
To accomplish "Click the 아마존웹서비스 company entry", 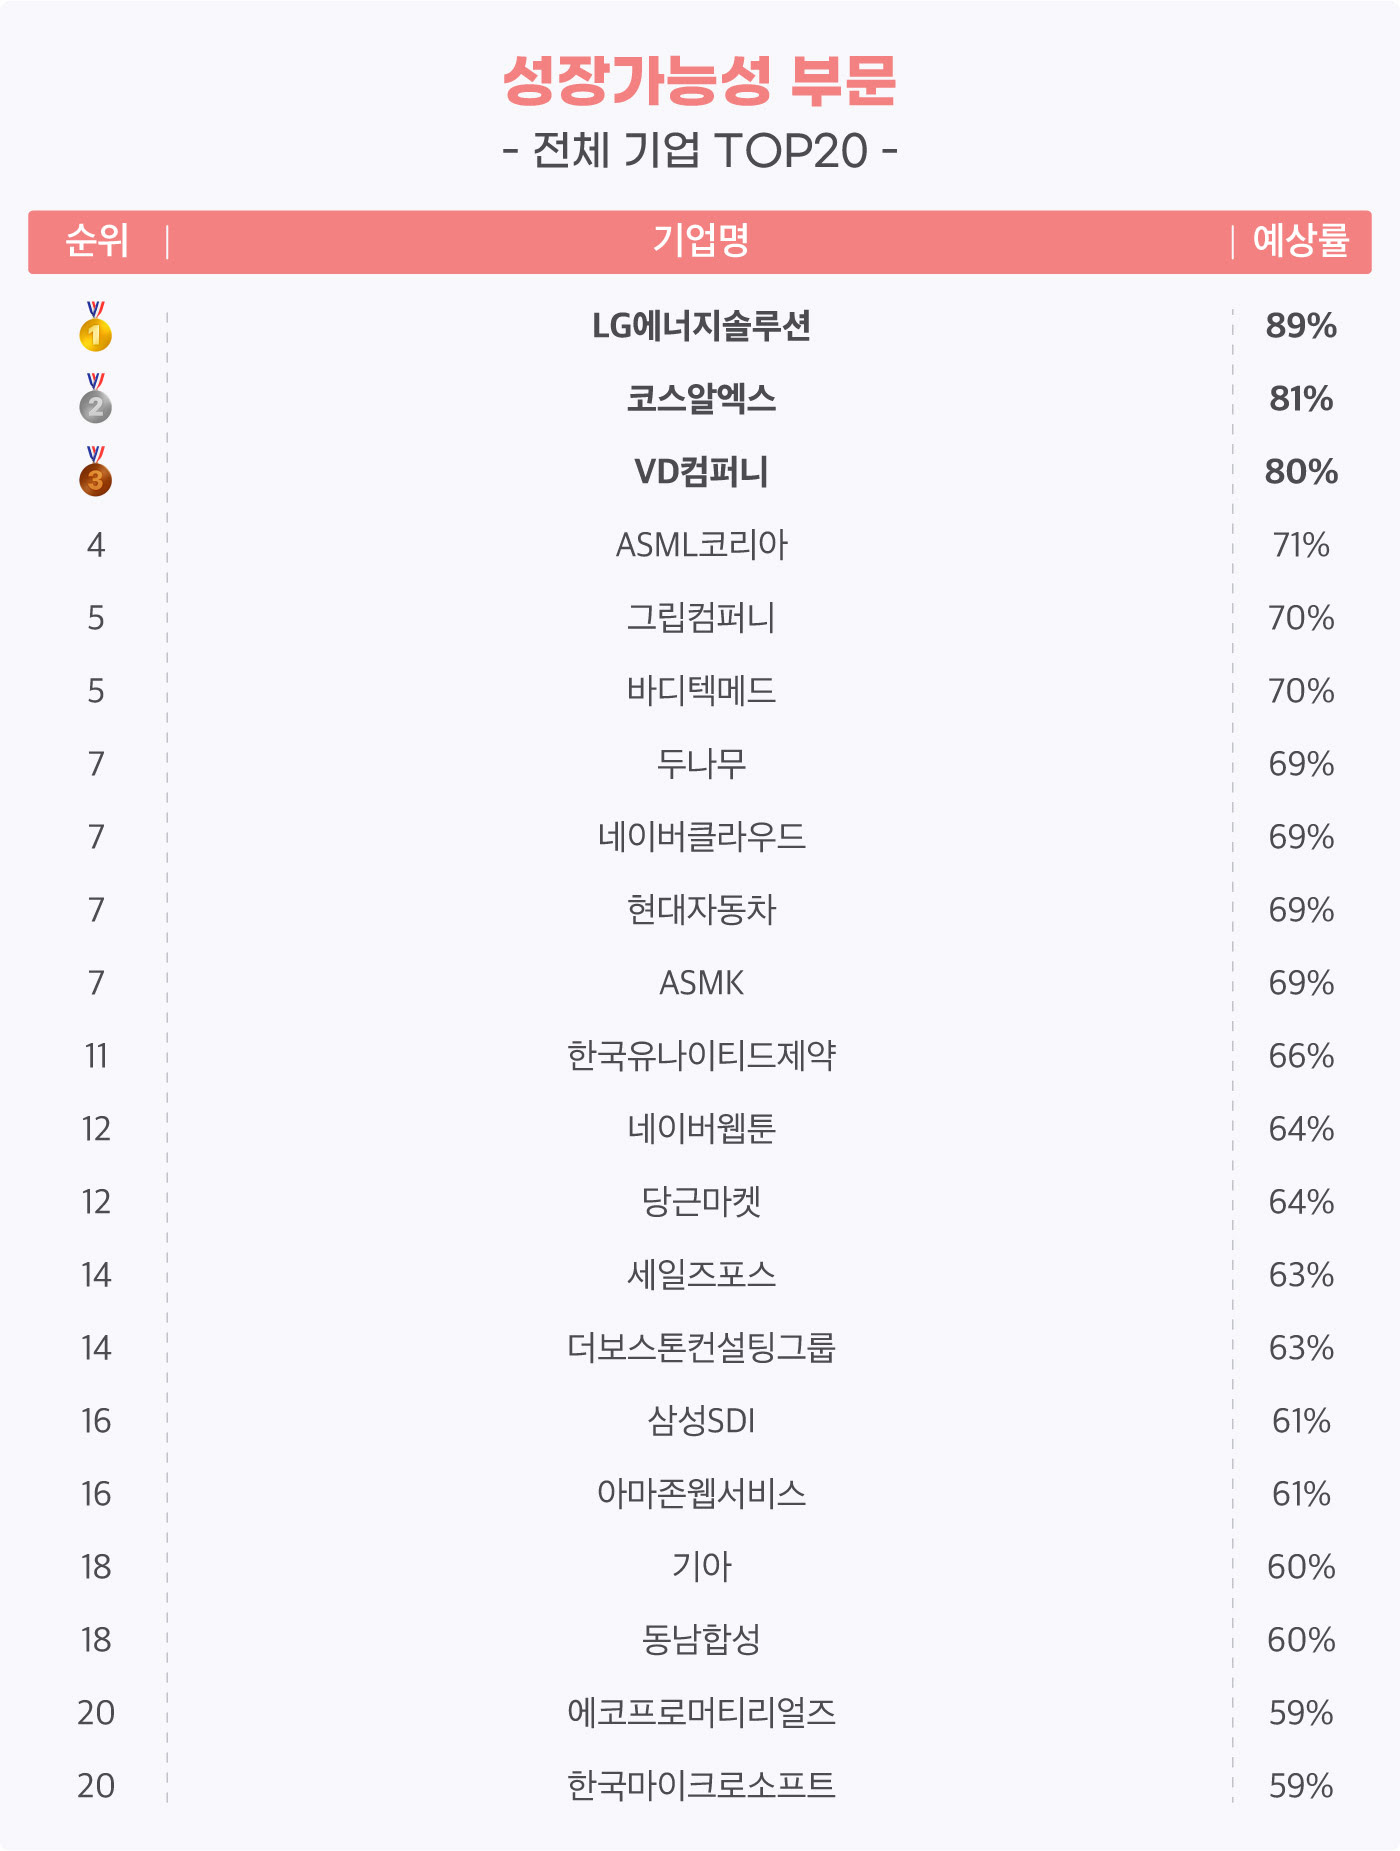I will 701,1494.
